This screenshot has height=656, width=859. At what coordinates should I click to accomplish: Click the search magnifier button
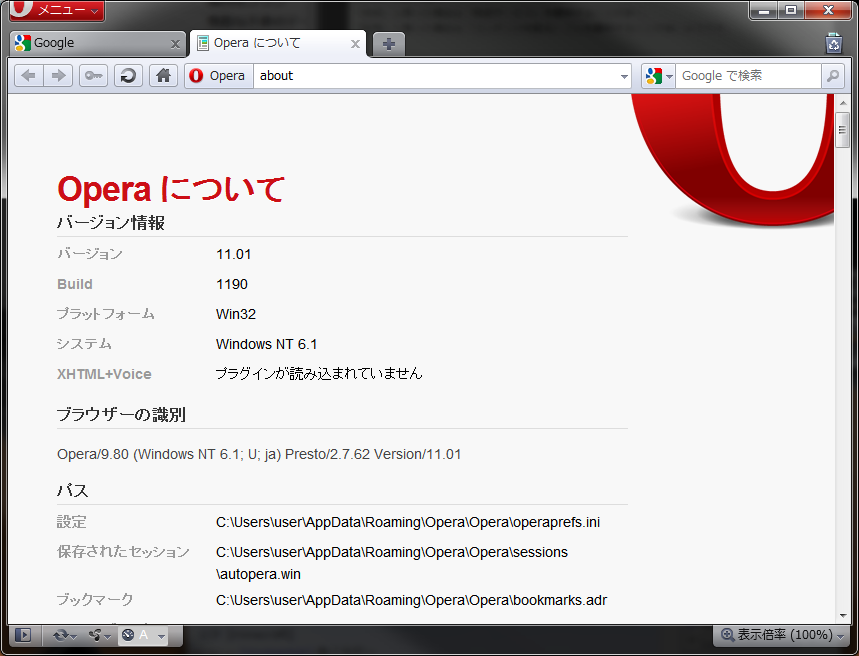[833, 76]
